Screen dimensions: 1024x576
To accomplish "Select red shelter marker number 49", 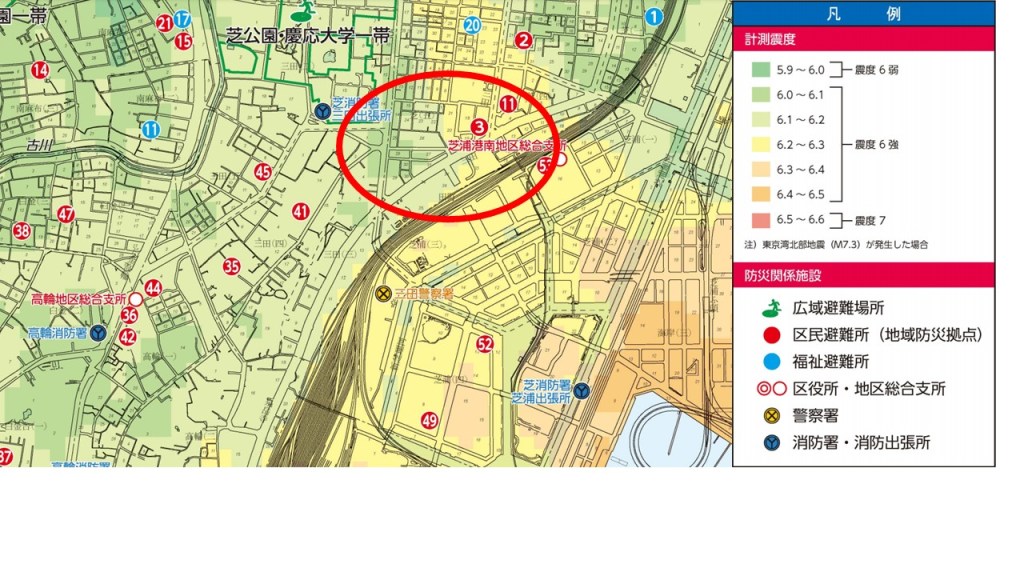I will (x=430, y=420).
